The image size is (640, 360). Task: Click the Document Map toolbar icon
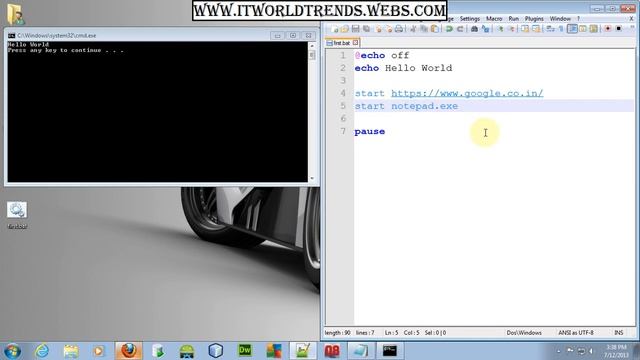[594, 29]
